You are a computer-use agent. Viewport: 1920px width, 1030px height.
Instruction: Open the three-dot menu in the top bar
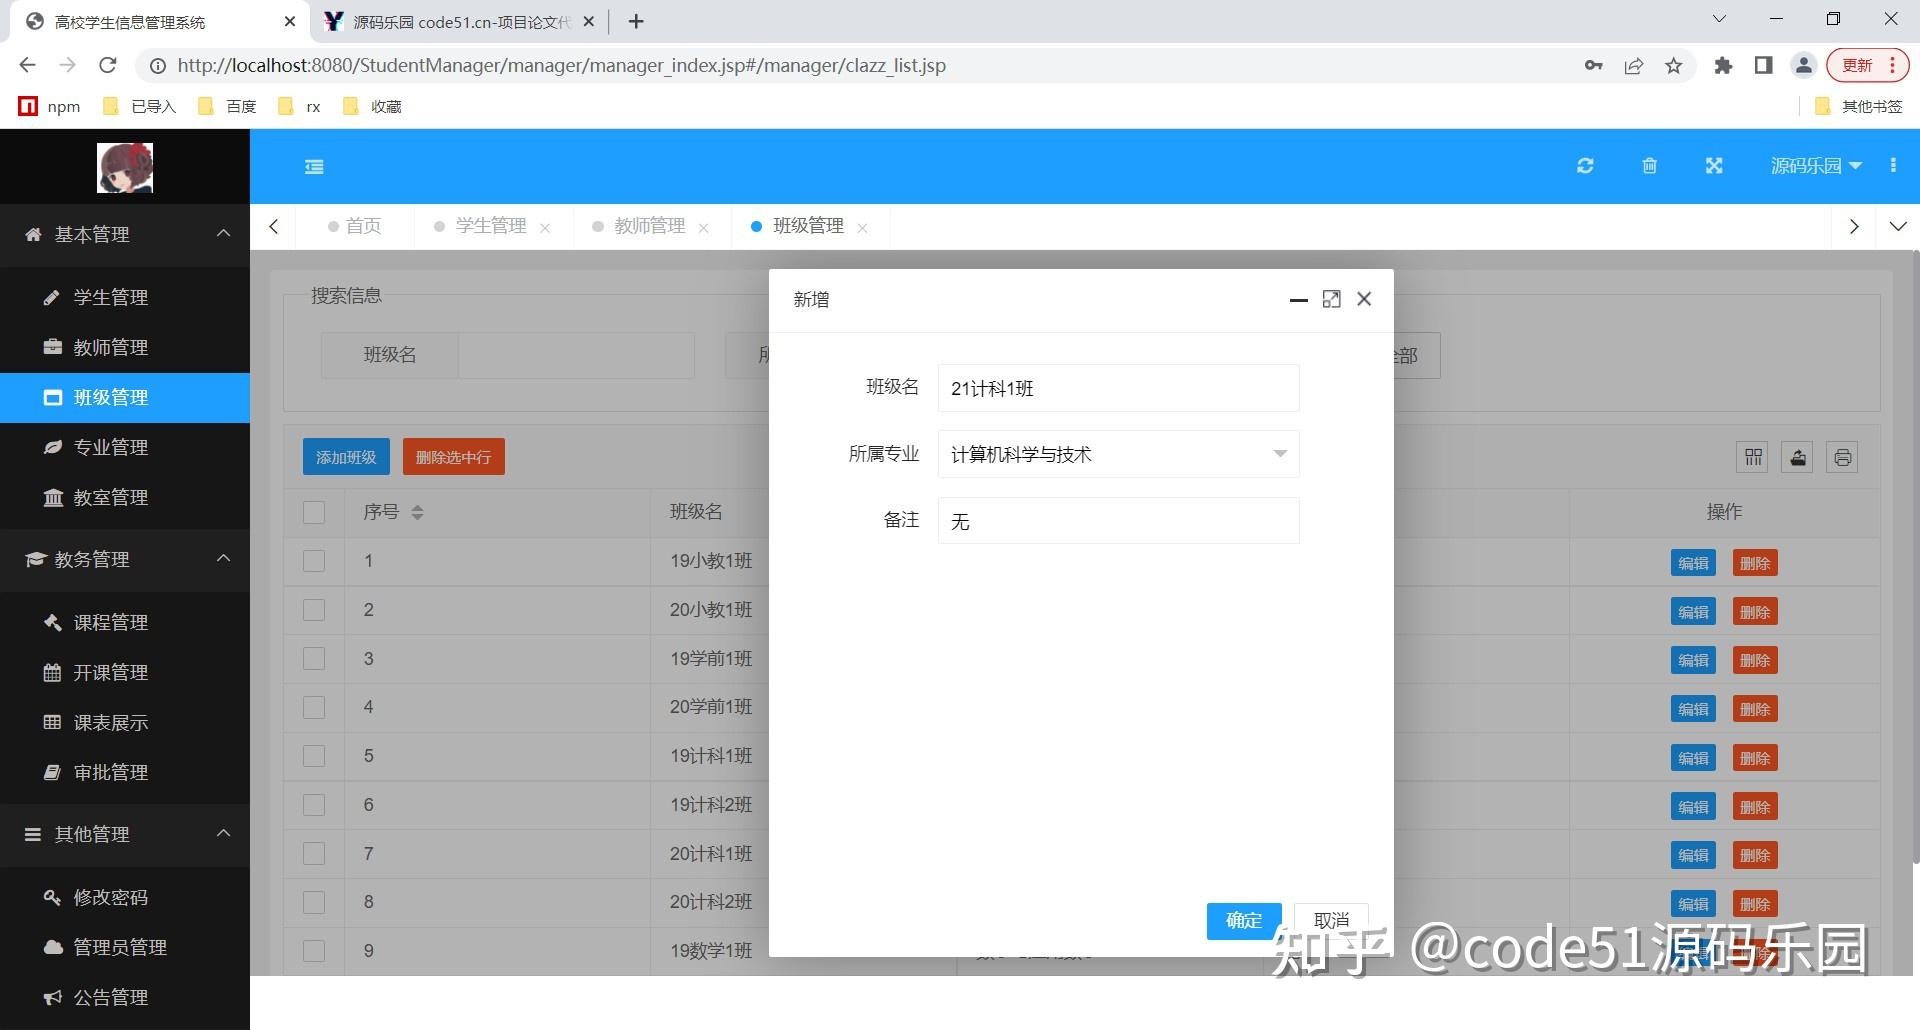[x=1893, y=166]
